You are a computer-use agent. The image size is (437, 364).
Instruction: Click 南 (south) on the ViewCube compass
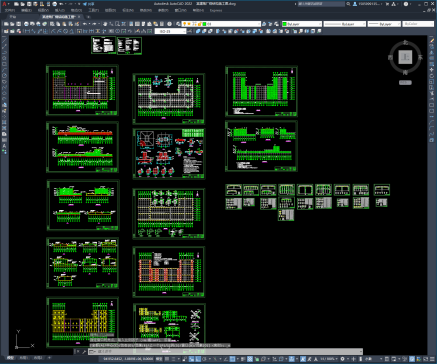click(x=405, y=72)
